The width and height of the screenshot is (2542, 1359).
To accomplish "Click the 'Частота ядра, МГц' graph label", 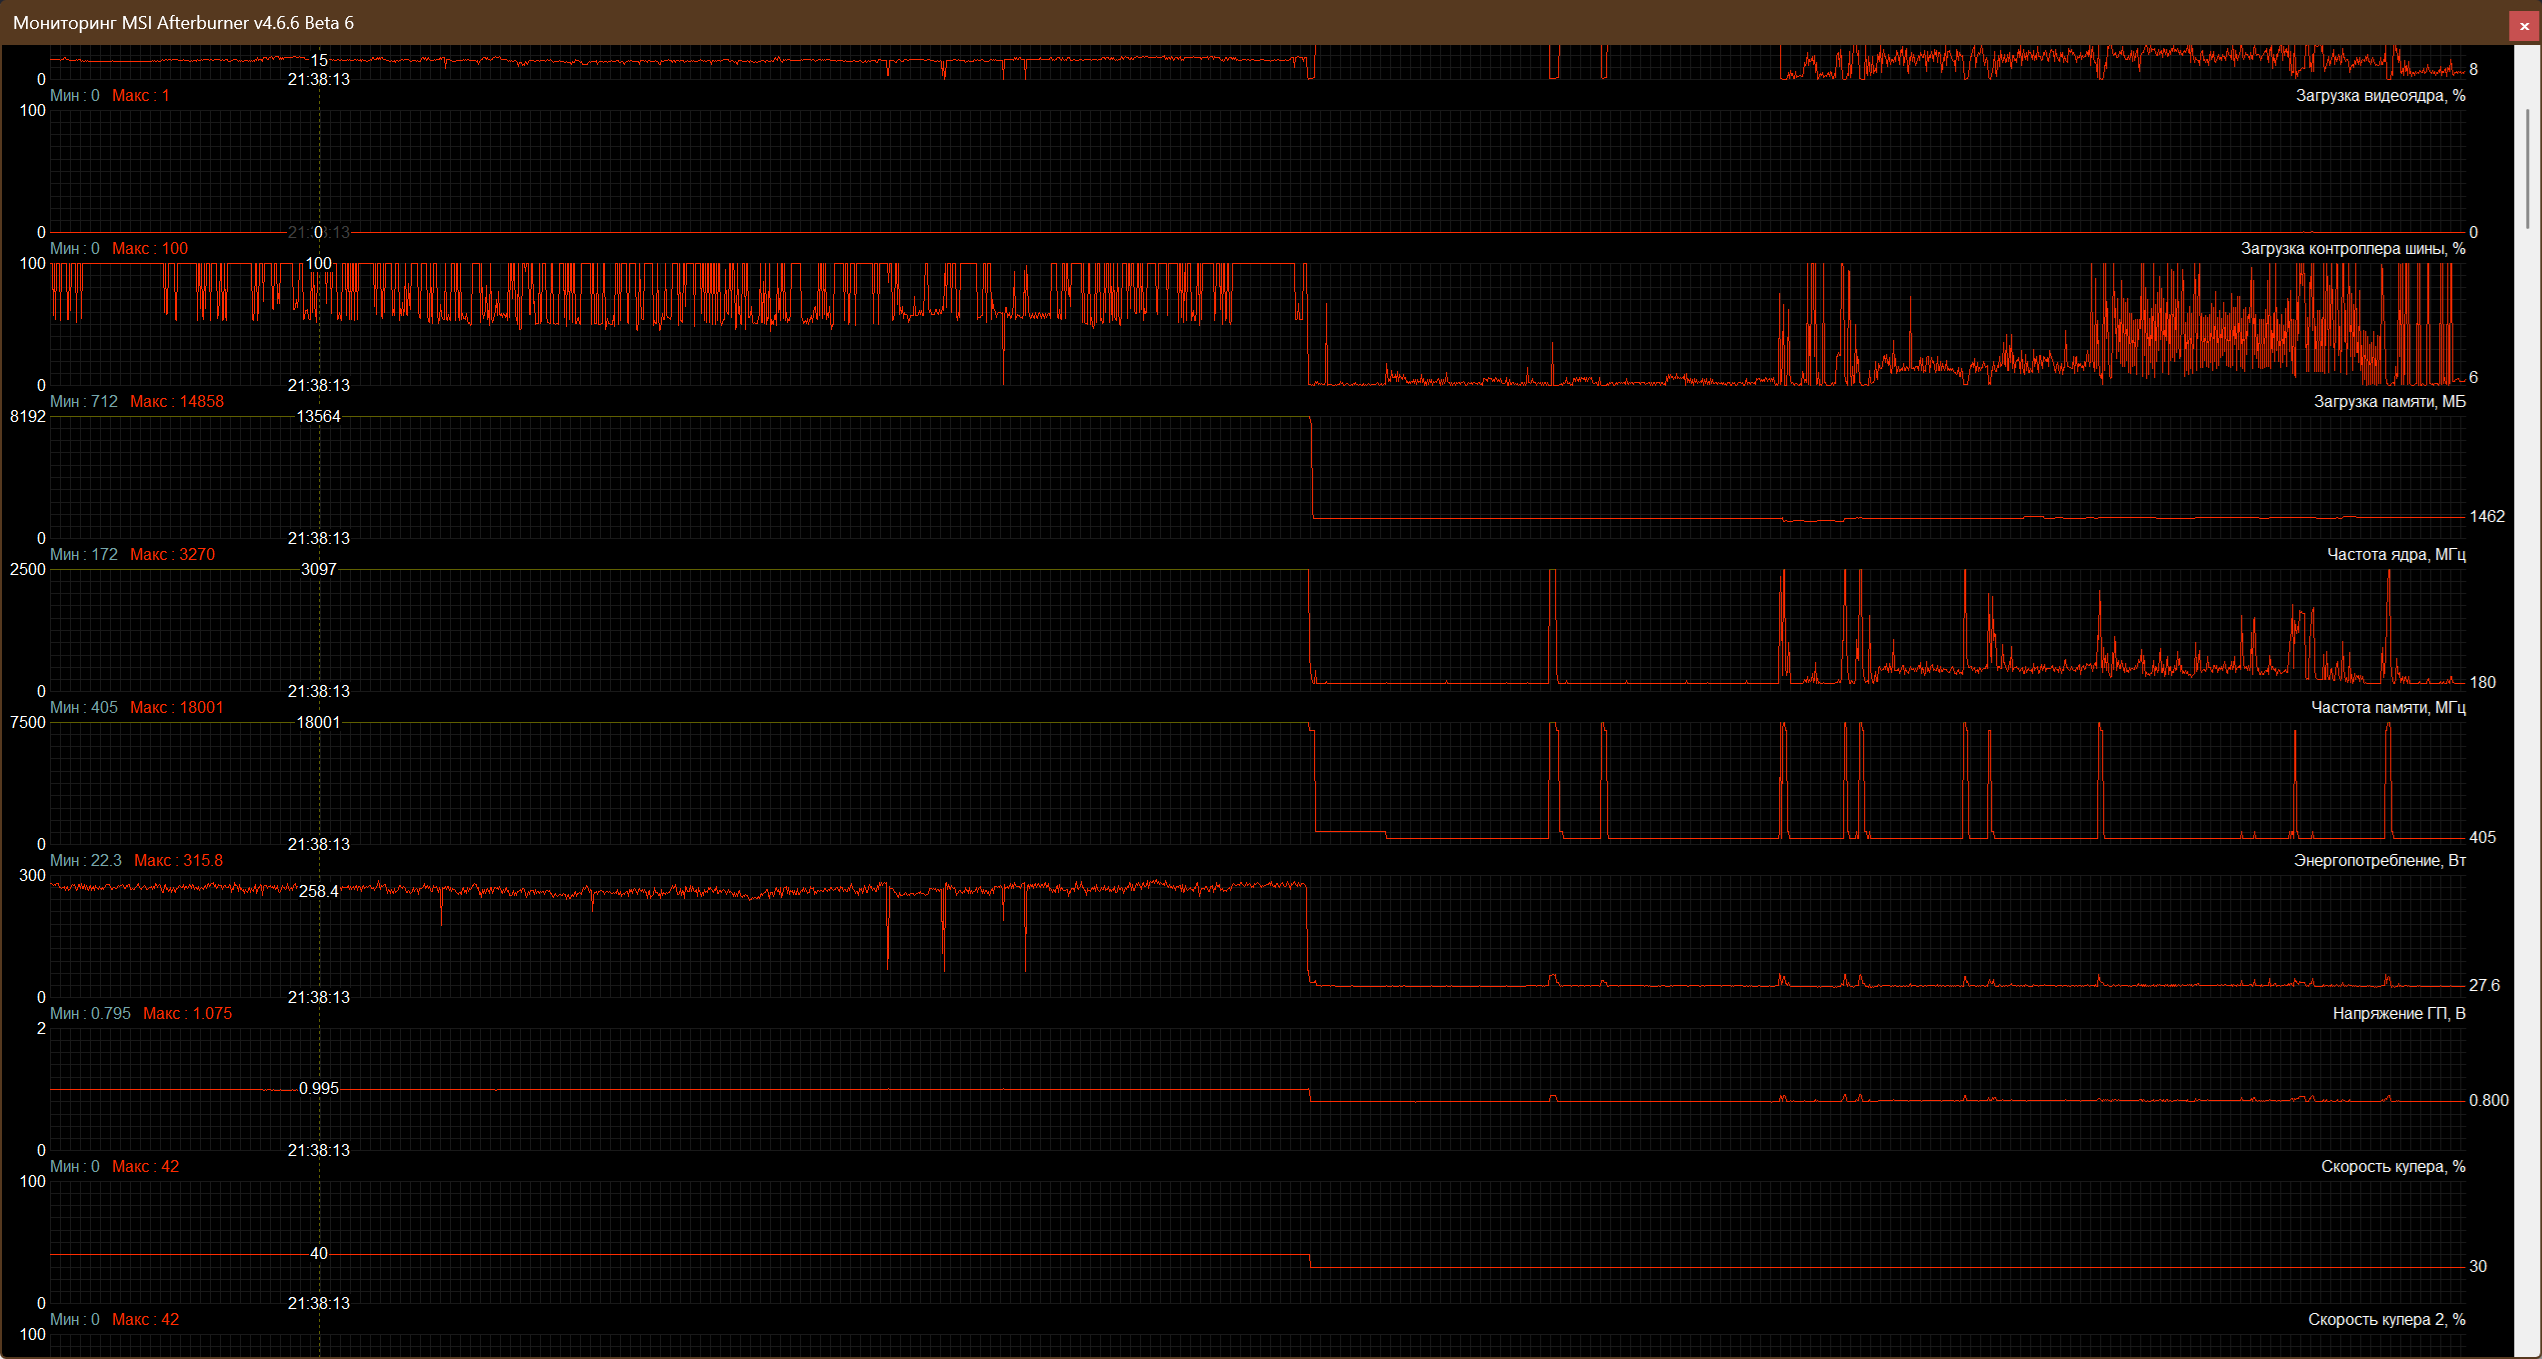I will click(x=2395, y=555).
